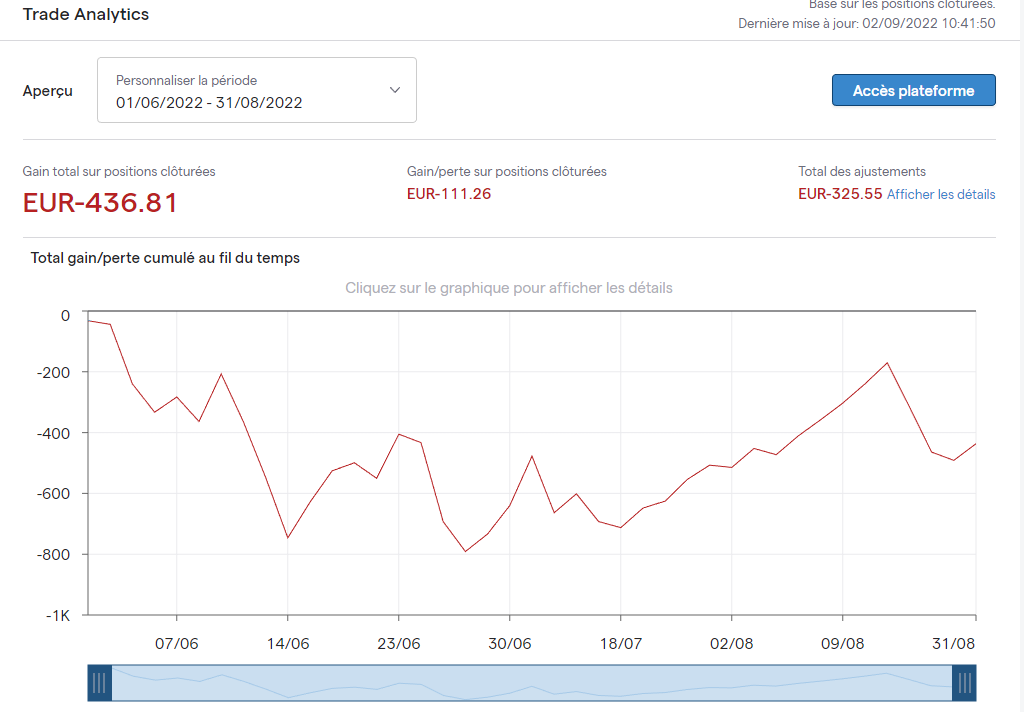Screen dimensions: 1024x712
Task: Click the chart peak after 09/08
Action: pos(887,363)
